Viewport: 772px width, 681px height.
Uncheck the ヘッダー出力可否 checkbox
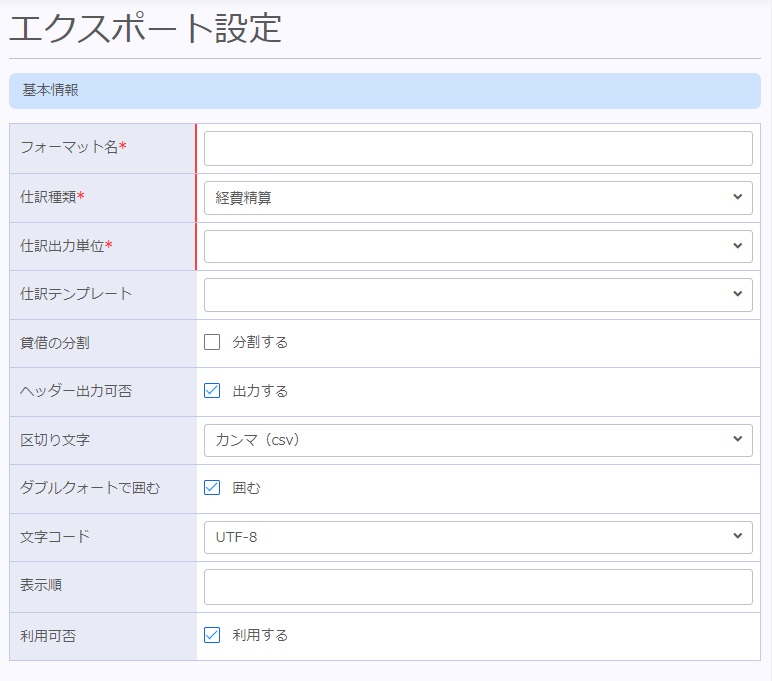tap(212, 391)
